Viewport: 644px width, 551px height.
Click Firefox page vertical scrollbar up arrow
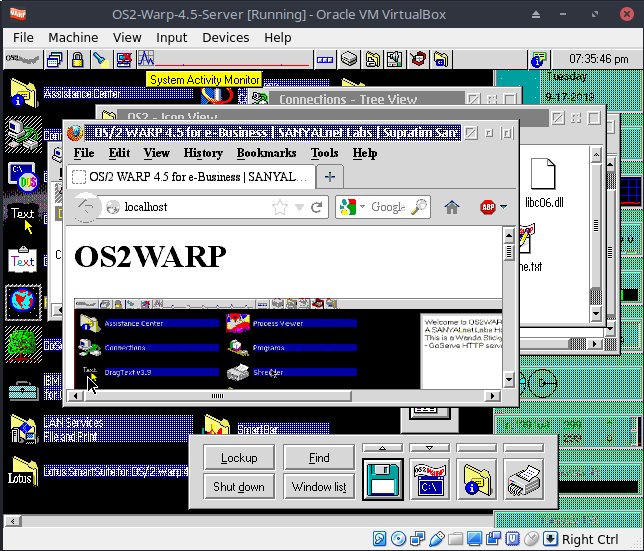508,236
